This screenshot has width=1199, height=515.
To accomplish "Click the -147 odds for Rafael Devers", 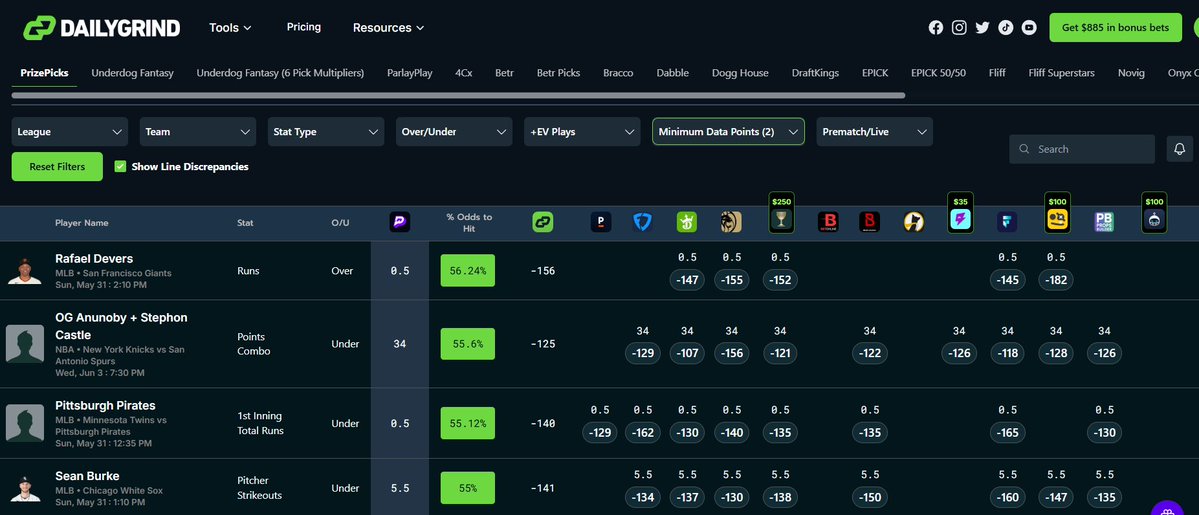I will [687, 280].
